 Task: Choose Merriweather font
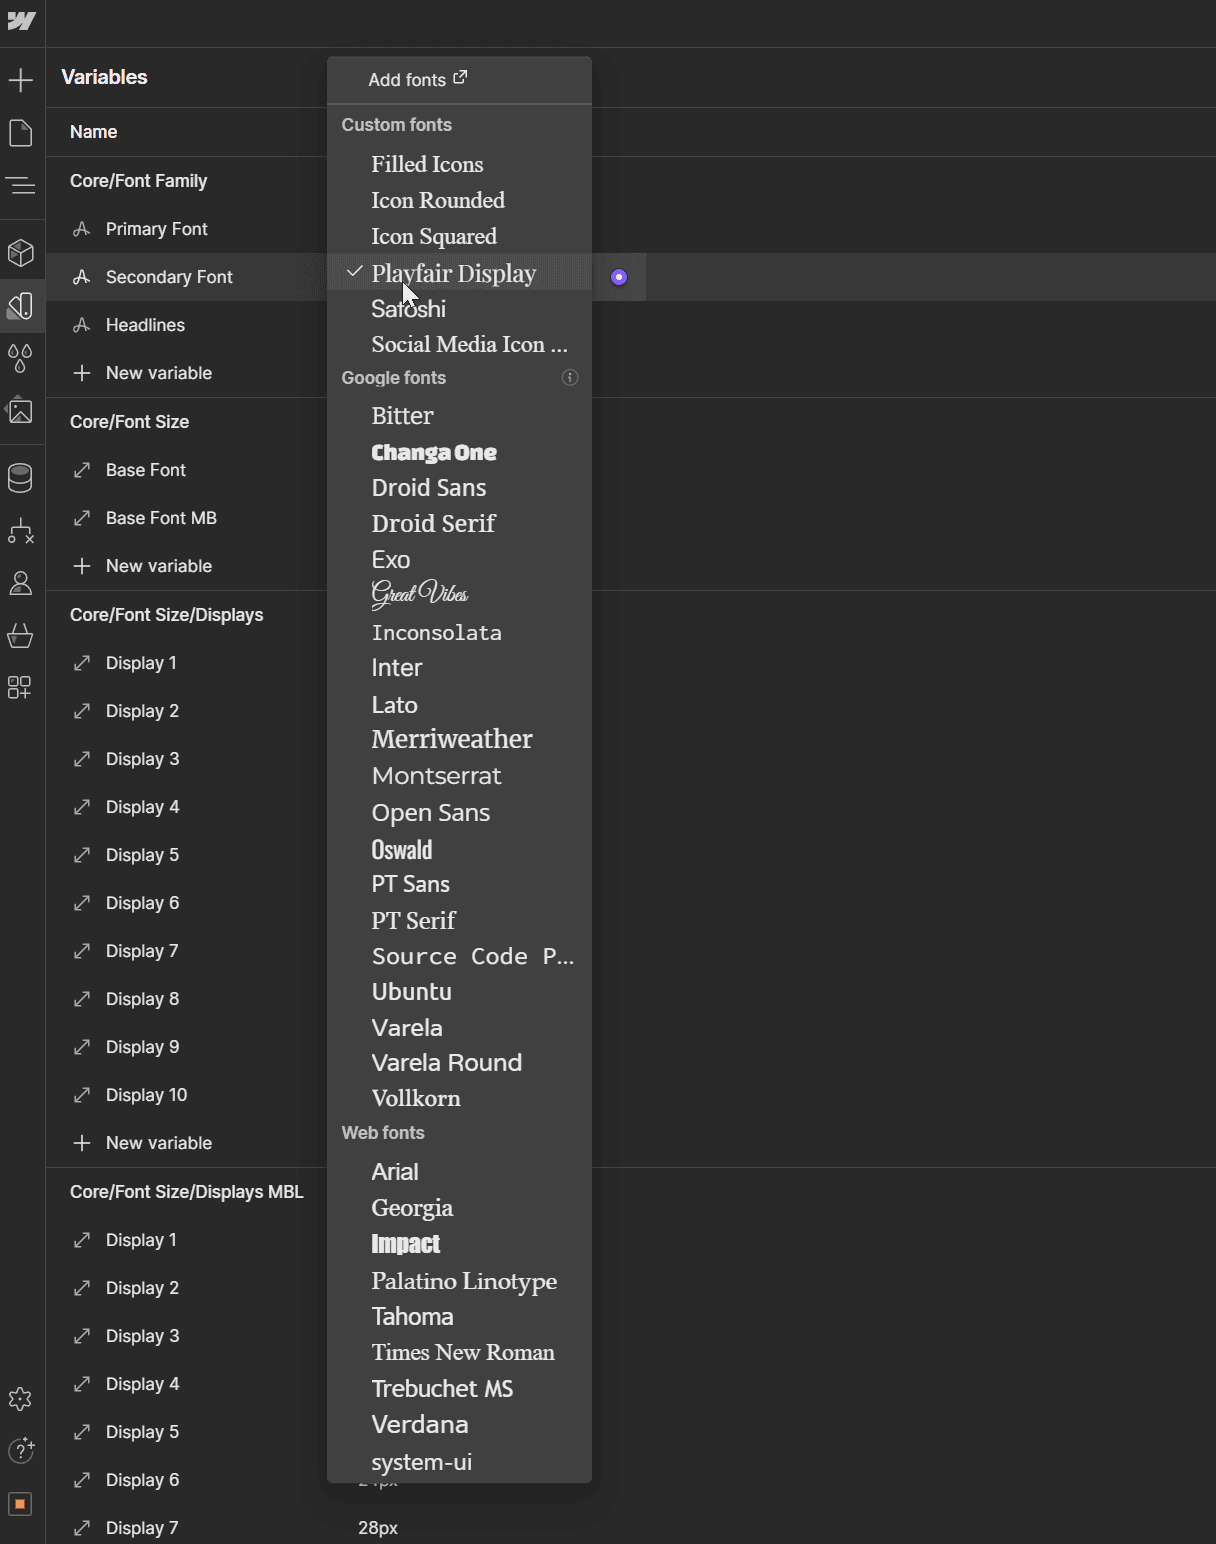tap(459, 740)
